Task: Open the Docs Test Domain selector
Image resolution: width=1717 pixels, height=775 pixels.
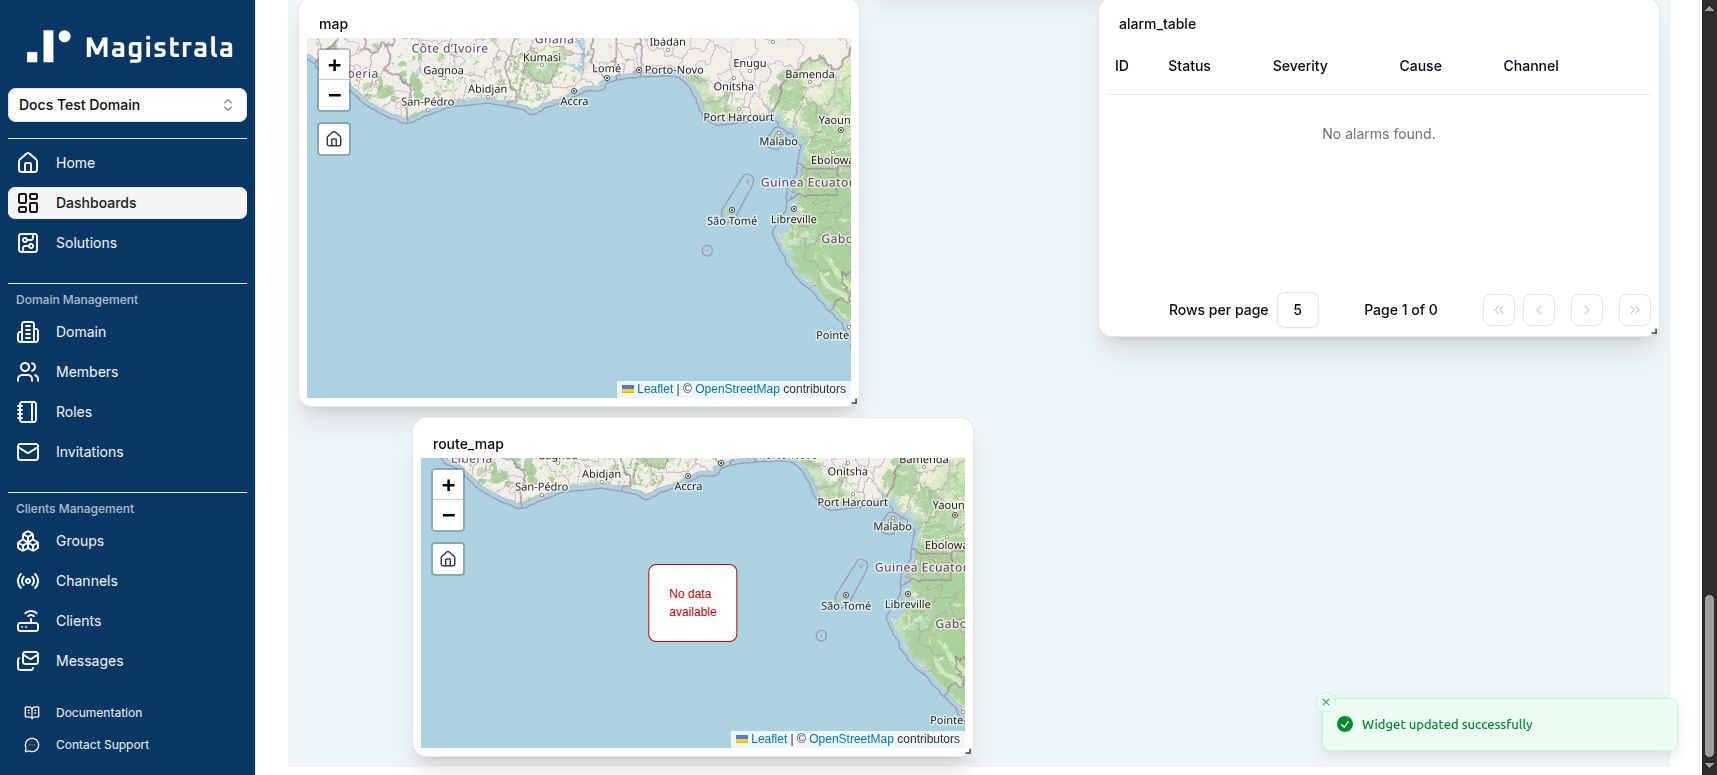Action: (x=127, y=105)
